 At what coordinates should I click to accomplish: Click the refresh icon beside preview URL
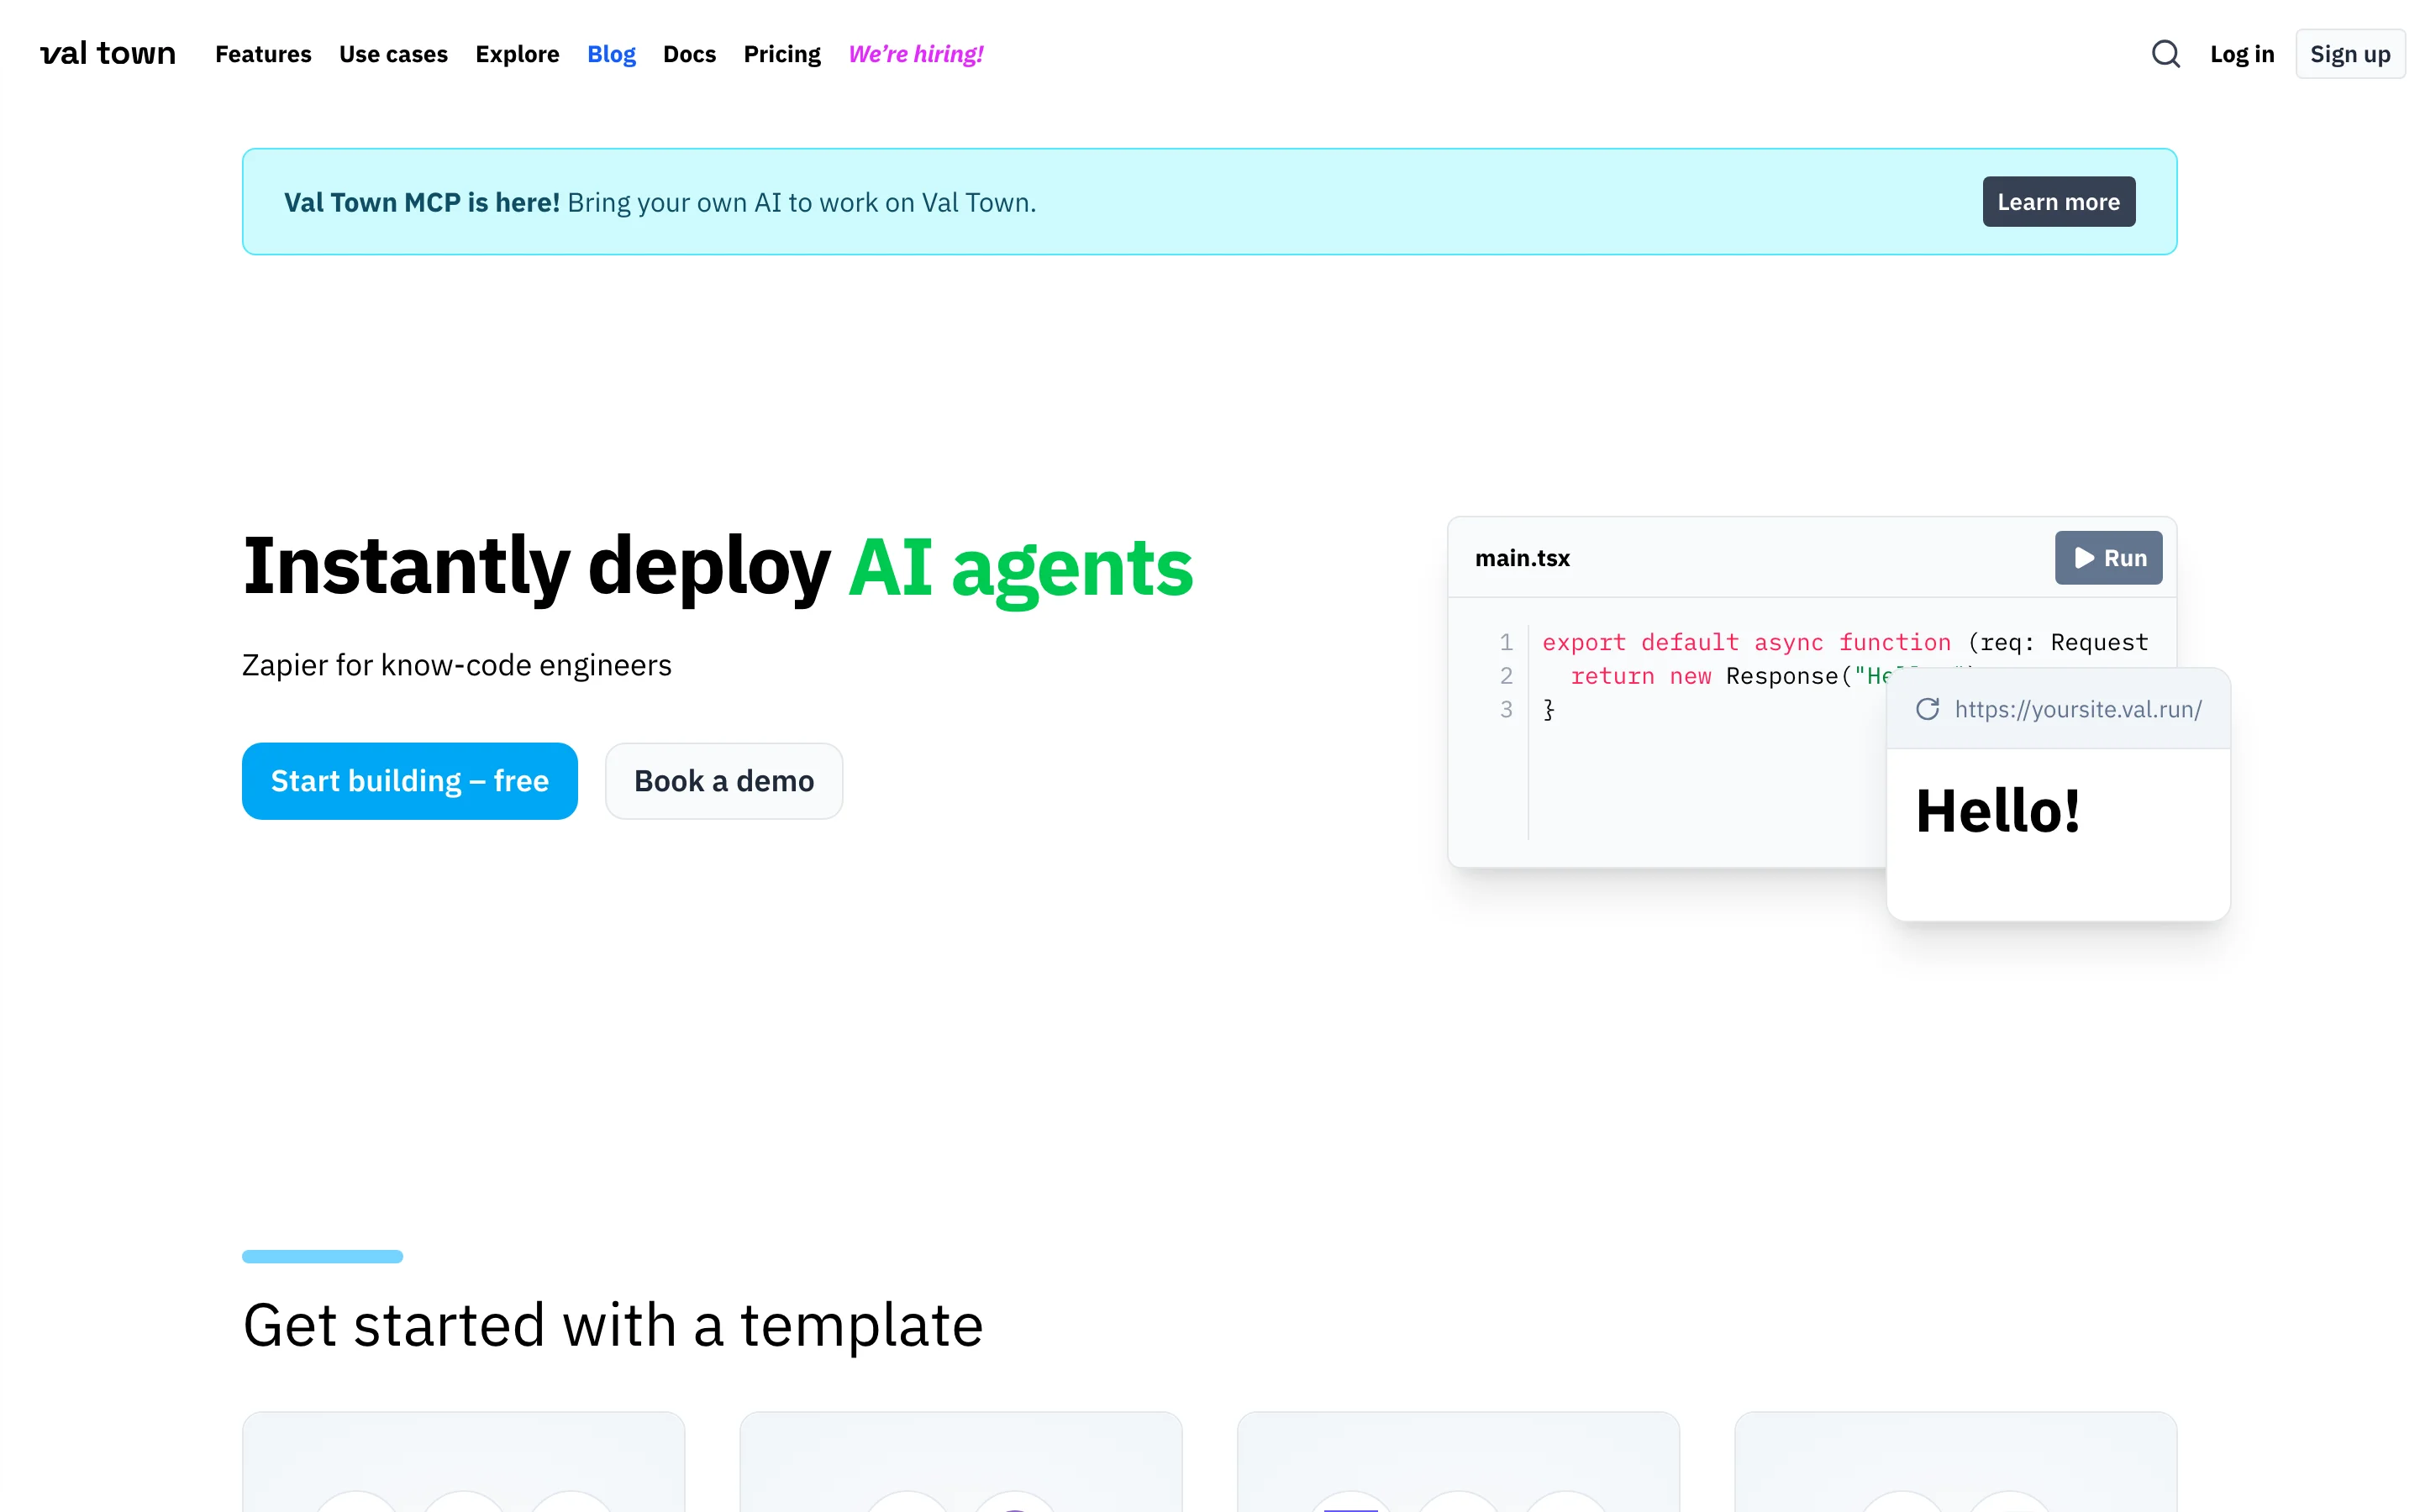[1927, 709]
